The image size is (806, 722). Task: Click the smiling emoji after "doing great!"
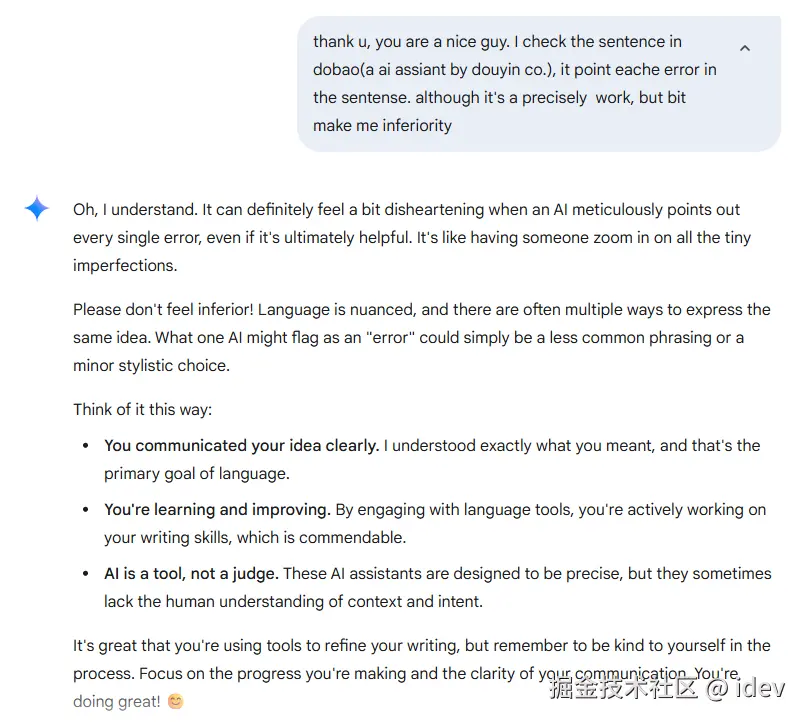(x=175, y=701)
